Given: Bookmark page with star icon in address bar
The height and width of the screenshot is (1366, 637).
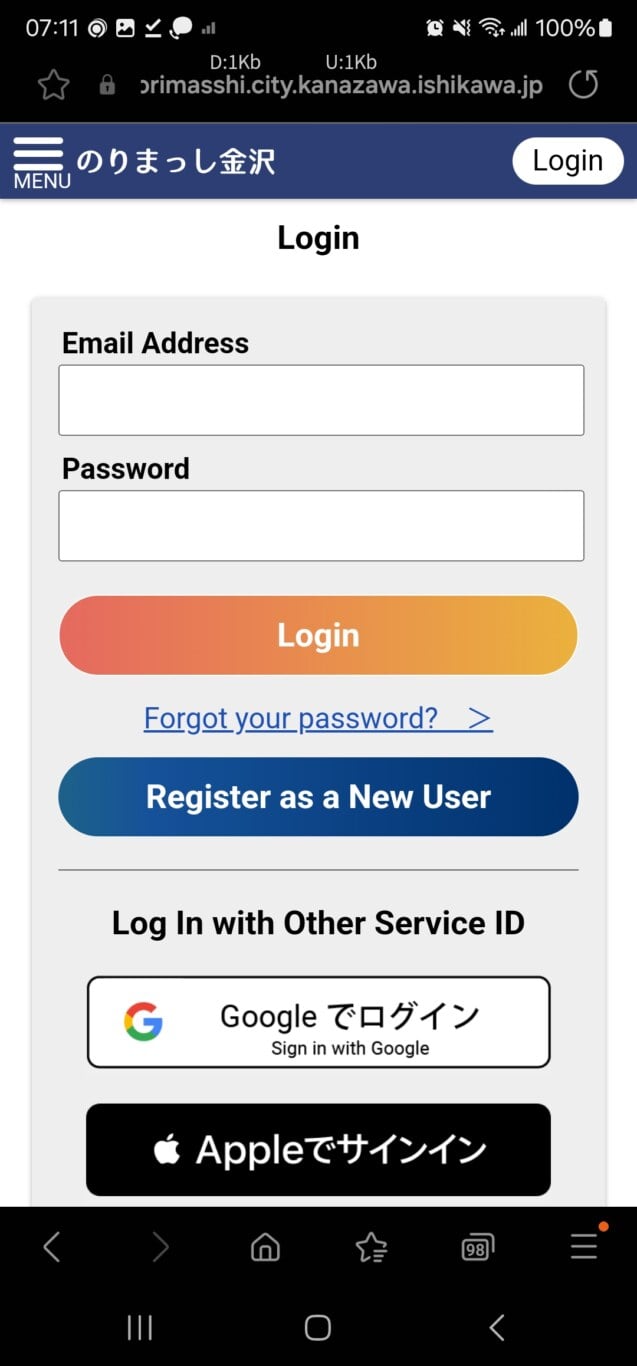Looking at the screenshot, I should tap(53, 85).
